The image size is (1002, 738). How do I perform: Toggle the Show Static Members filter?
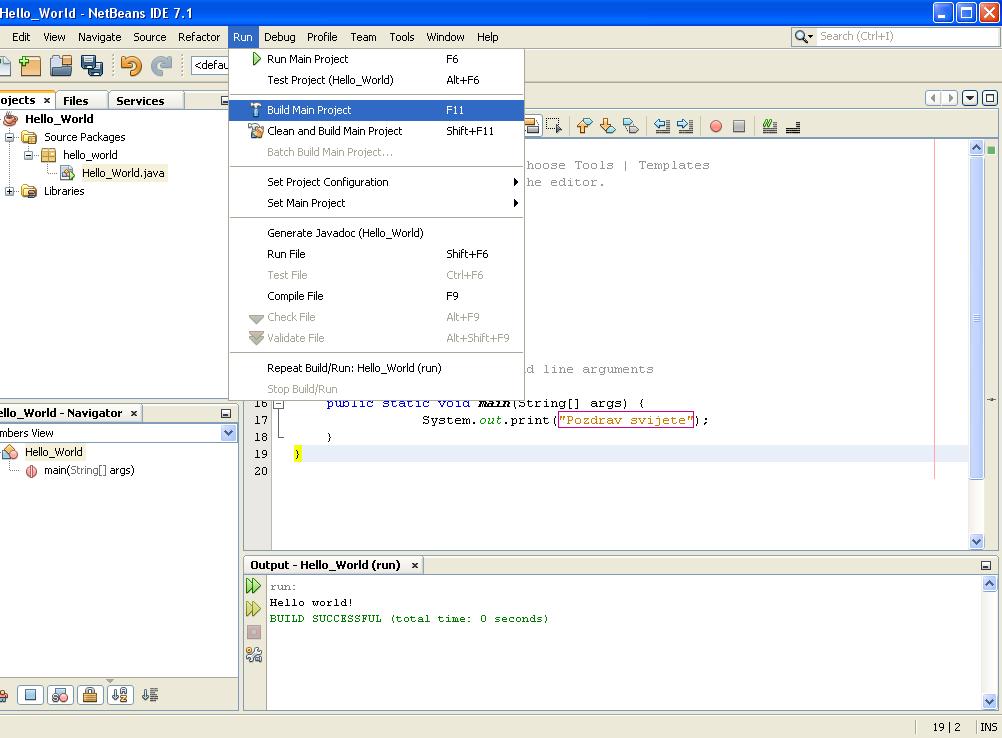60,695
